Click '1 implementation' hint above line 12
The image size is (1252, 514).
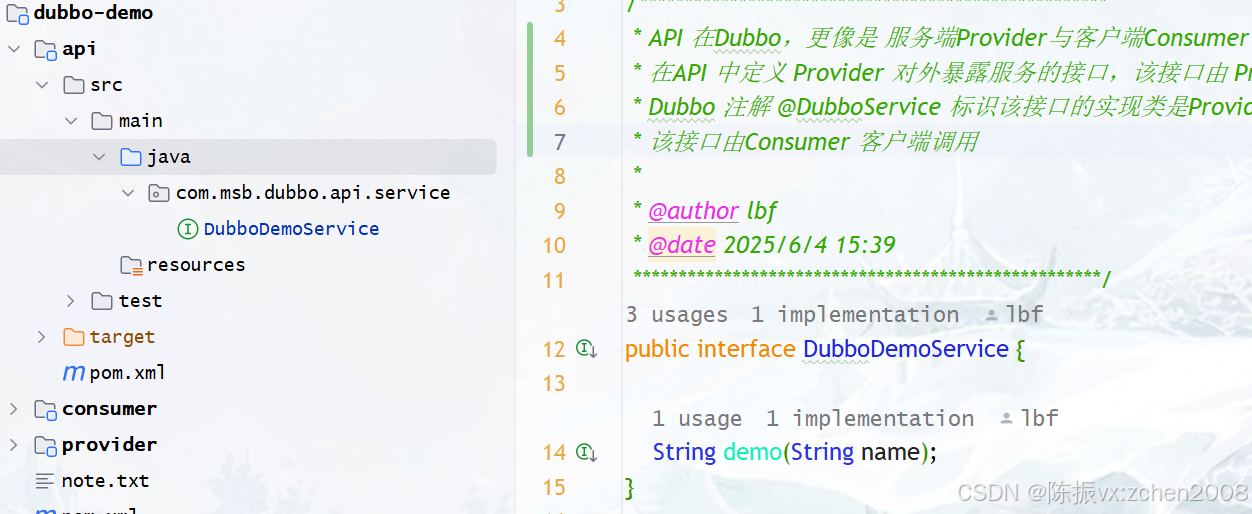point(855,315)
